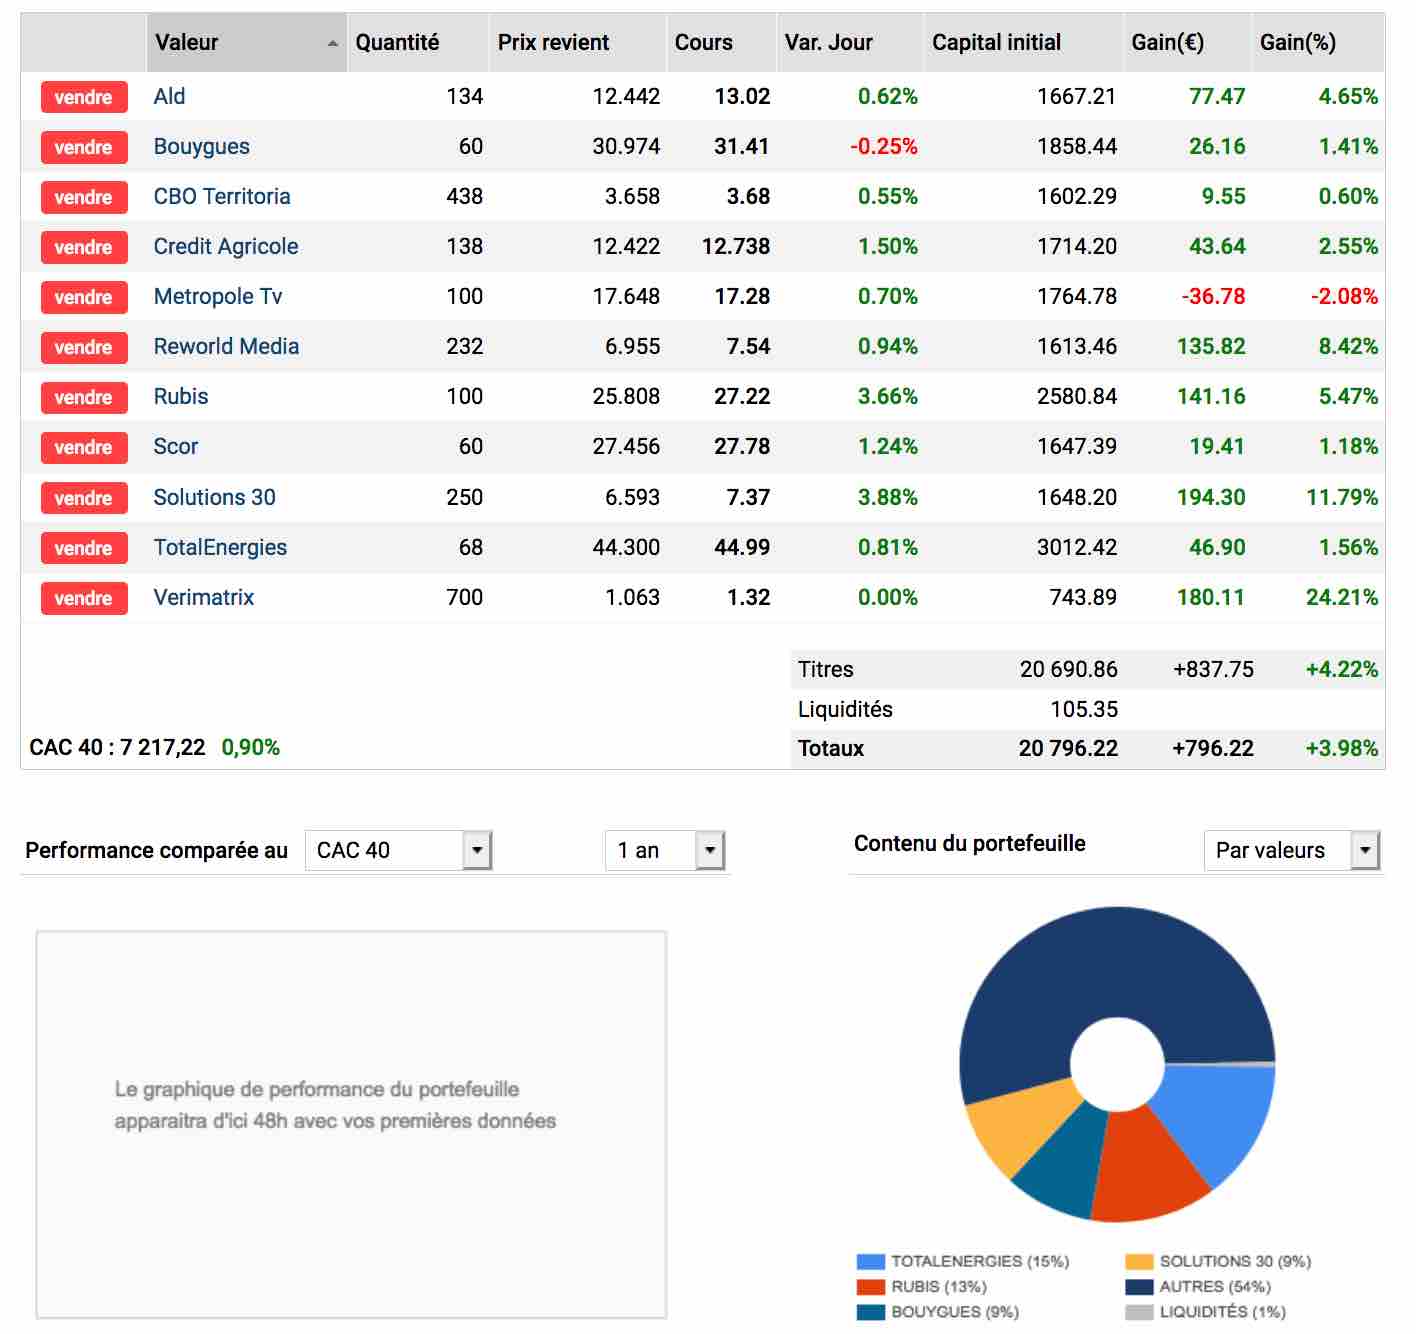Click vendre for Credit Agricole
The height and width of the screenshot is (1334, 1416).
[x=84, y=247]
